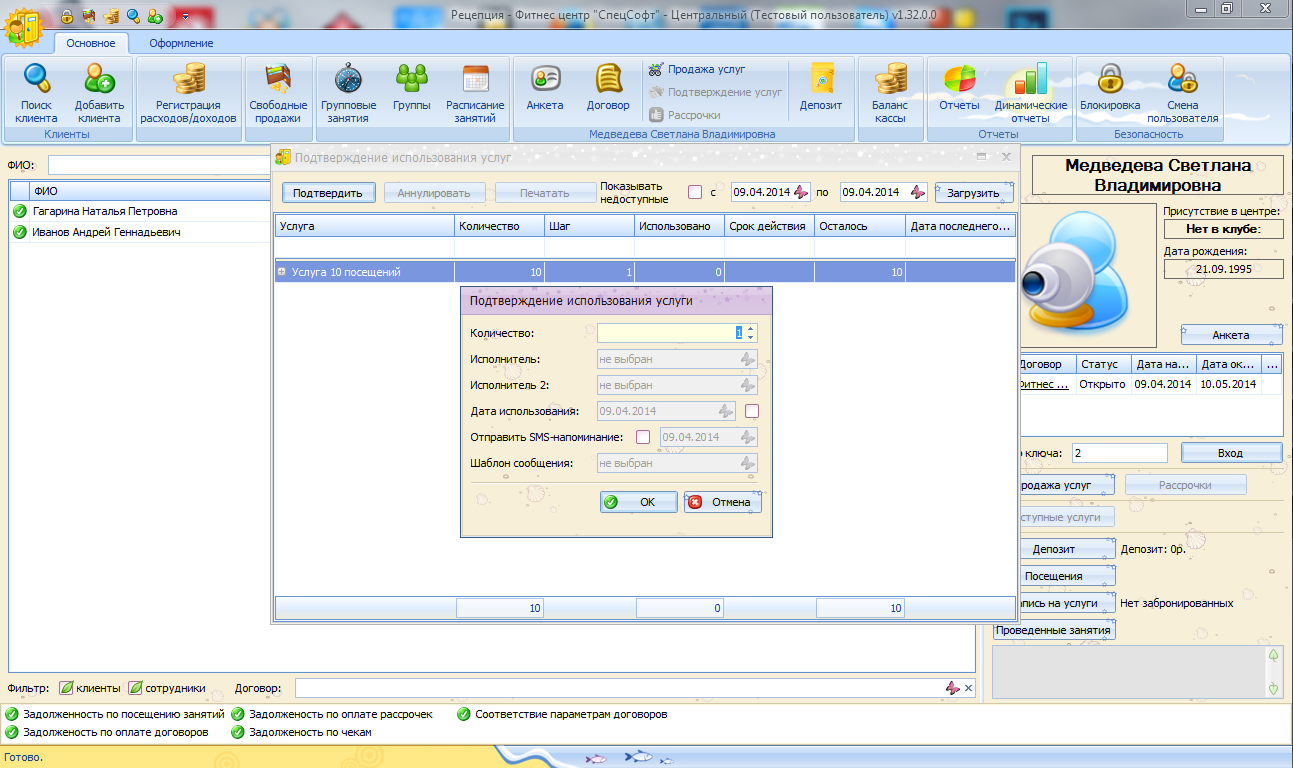Screen dimensions: 1293x768
Task: Tick the checkbox beside Дата использования
Action: coord(751,411)
